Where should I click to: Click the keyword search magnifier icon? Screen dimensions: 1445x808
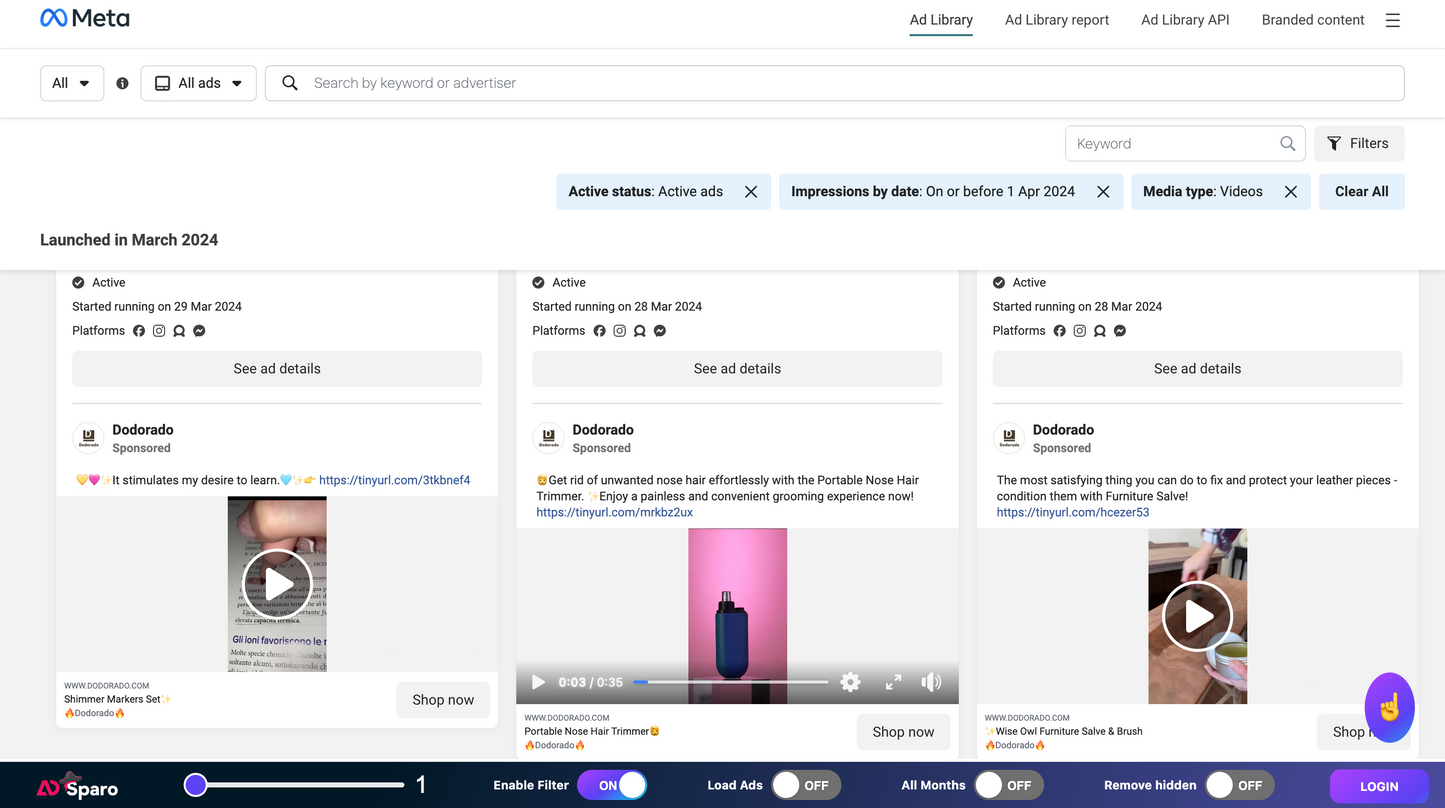(1288, 144)
